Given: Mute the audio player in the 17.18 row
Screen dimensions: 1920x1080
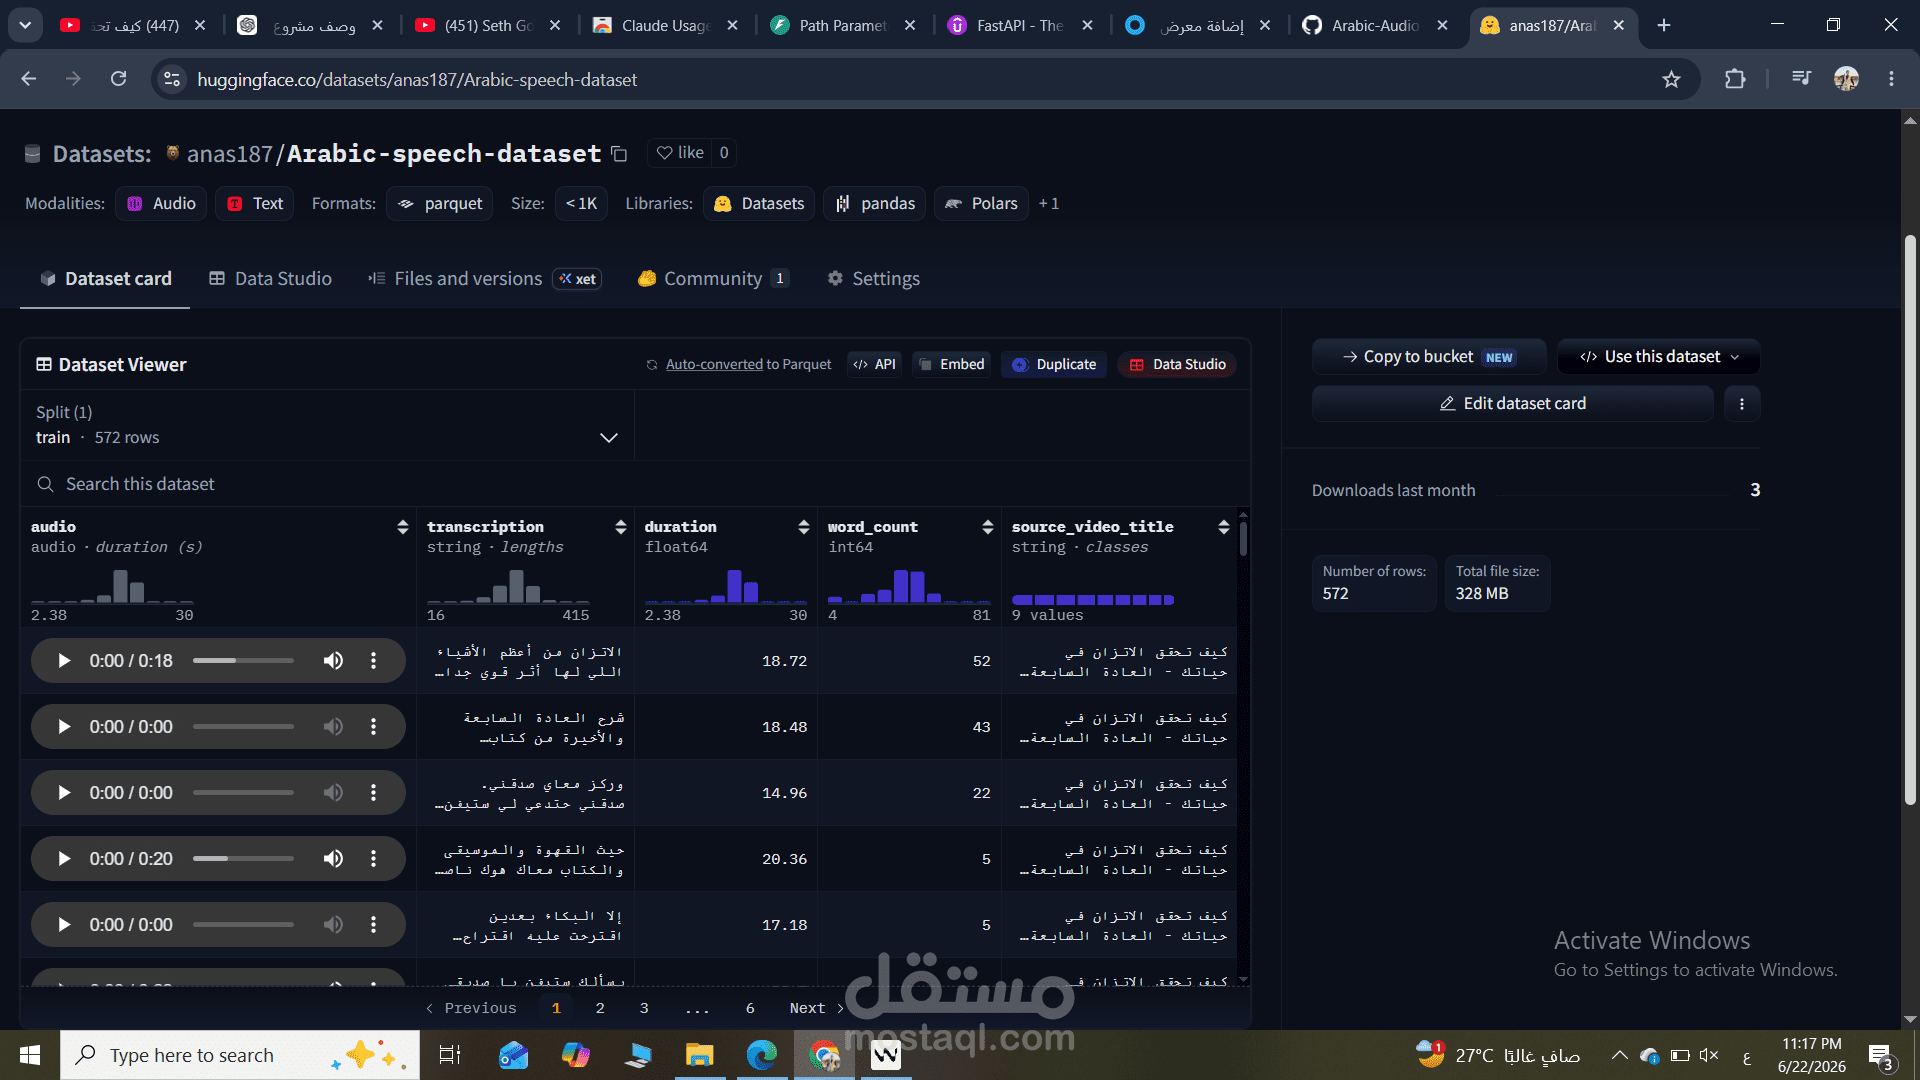Looking at the screenshot, I should (333, 925).
